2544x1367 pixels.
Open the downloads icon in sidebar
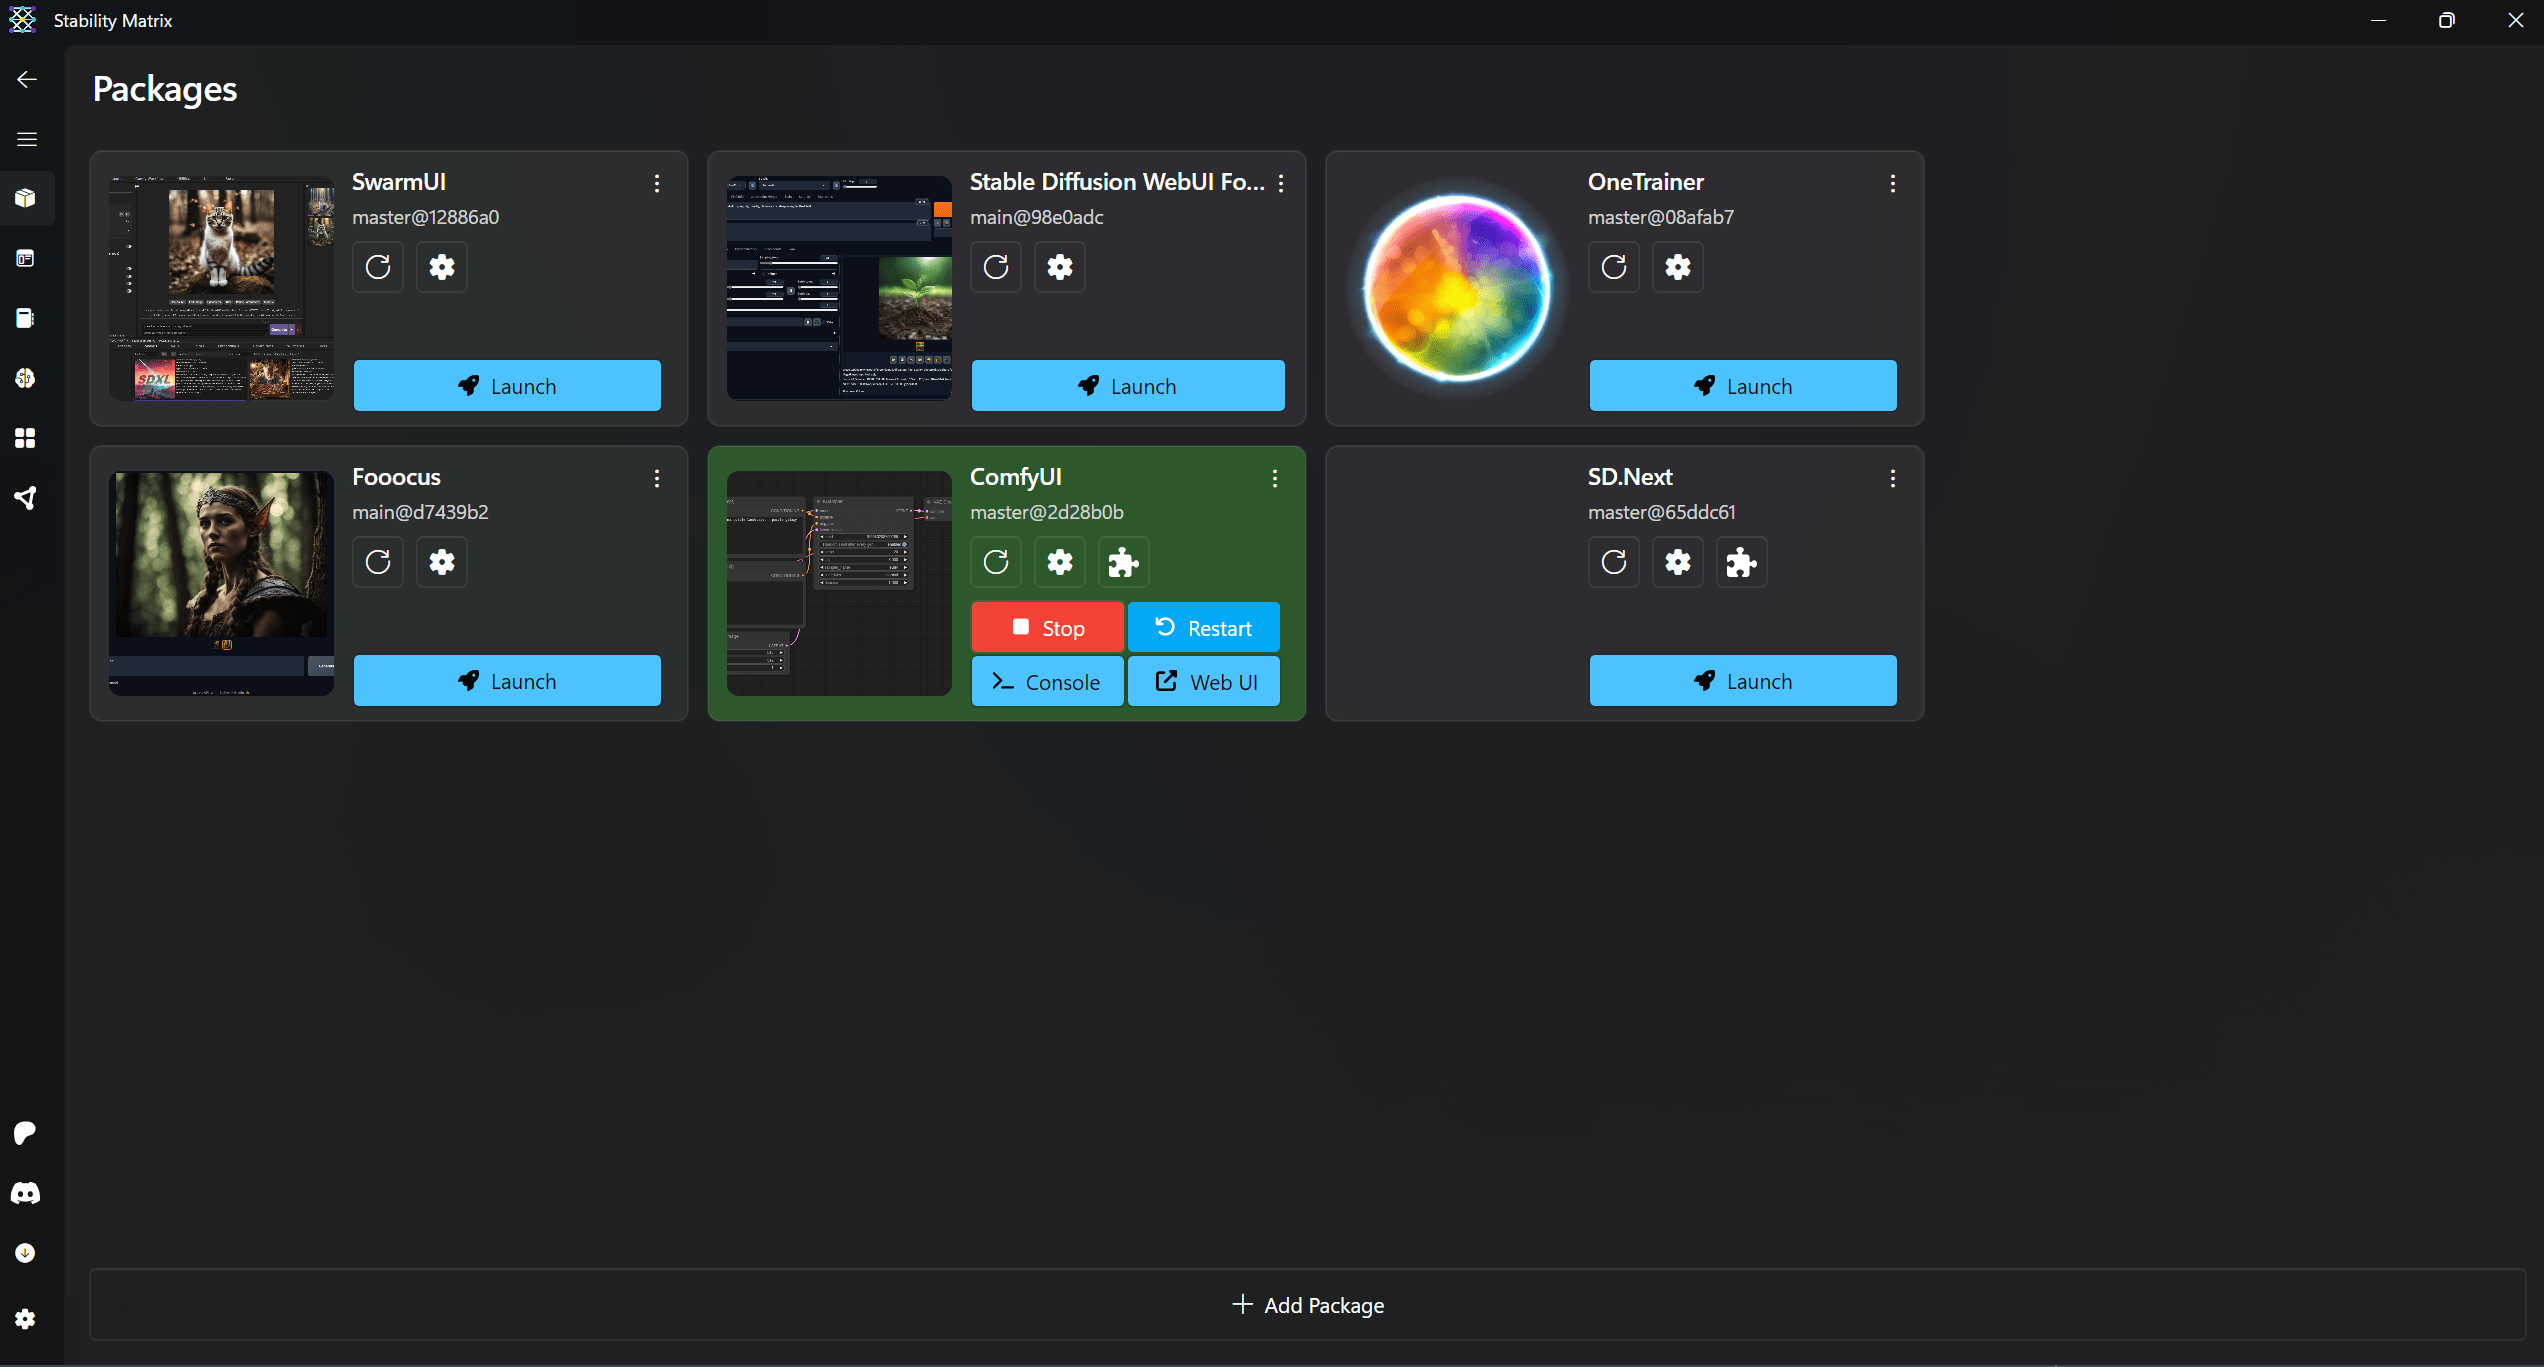click(26, 1253)
